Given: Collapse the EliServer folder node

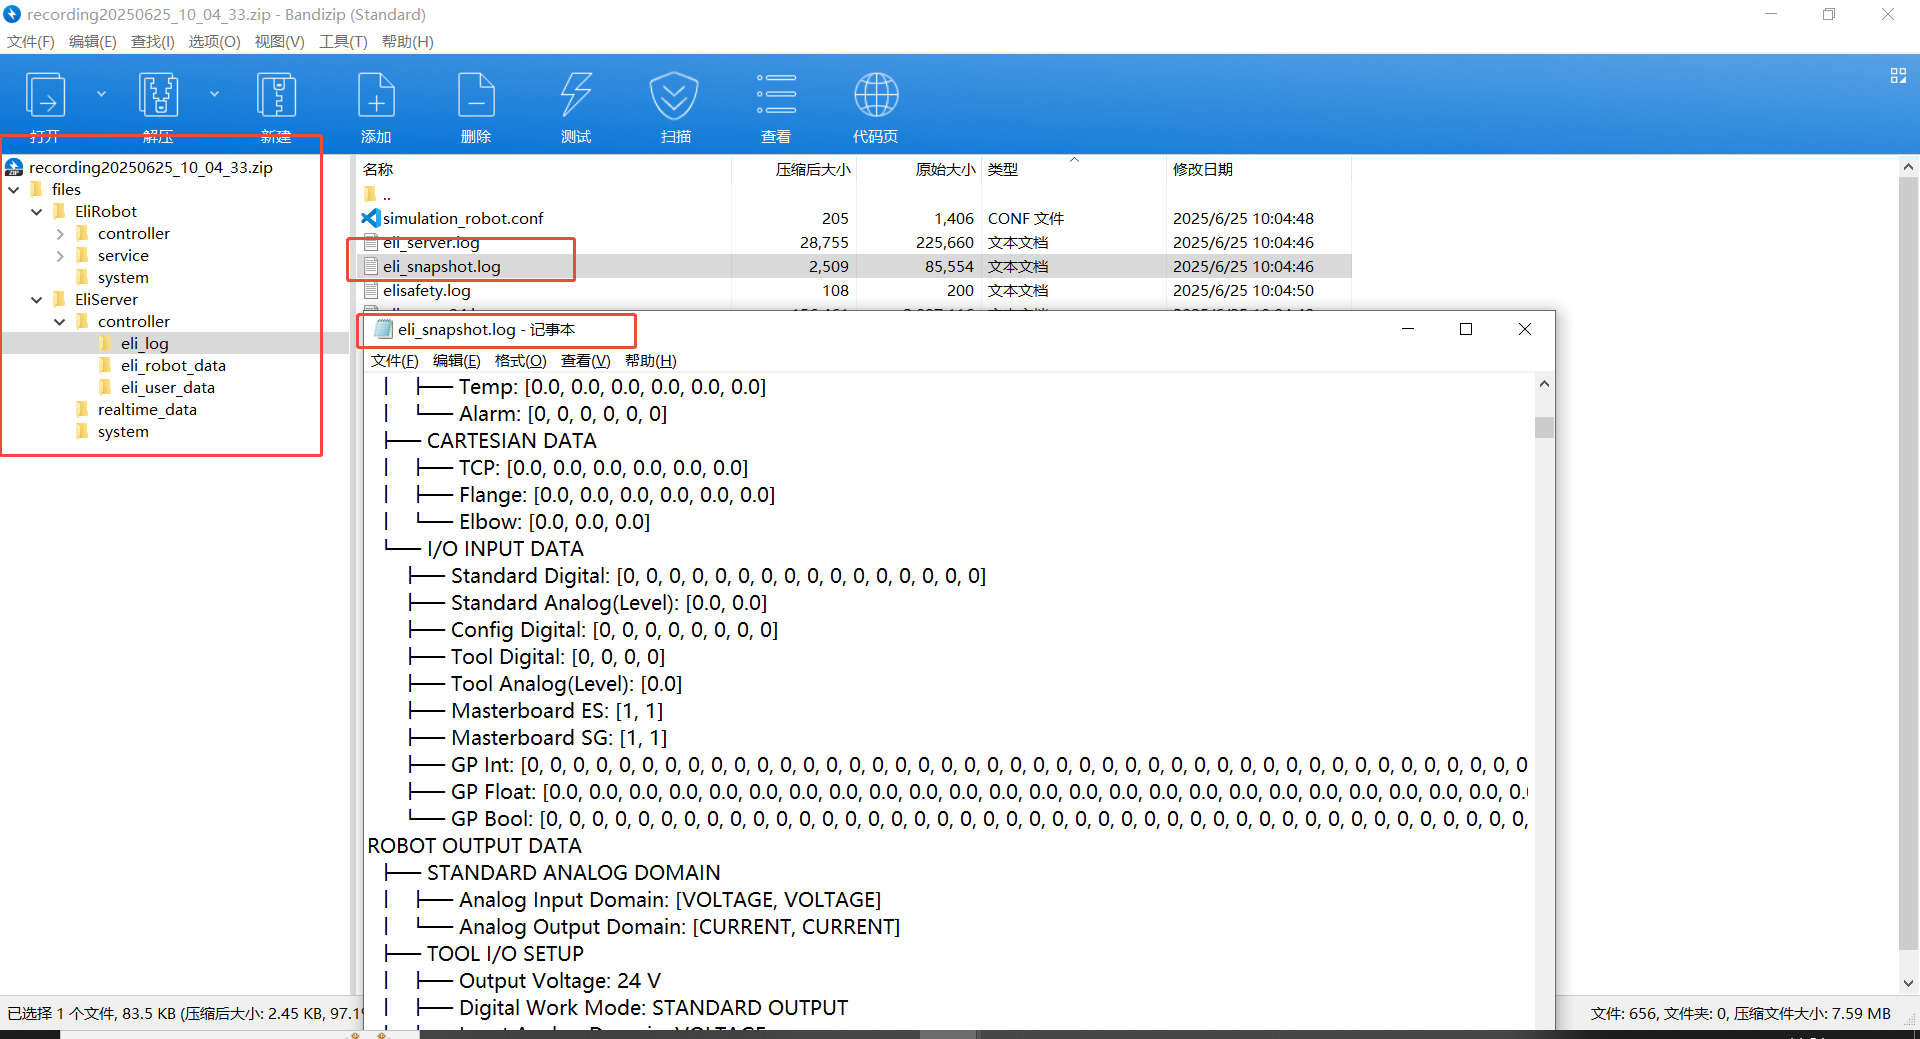Looking at the screenshot, I should click(37, 300).
